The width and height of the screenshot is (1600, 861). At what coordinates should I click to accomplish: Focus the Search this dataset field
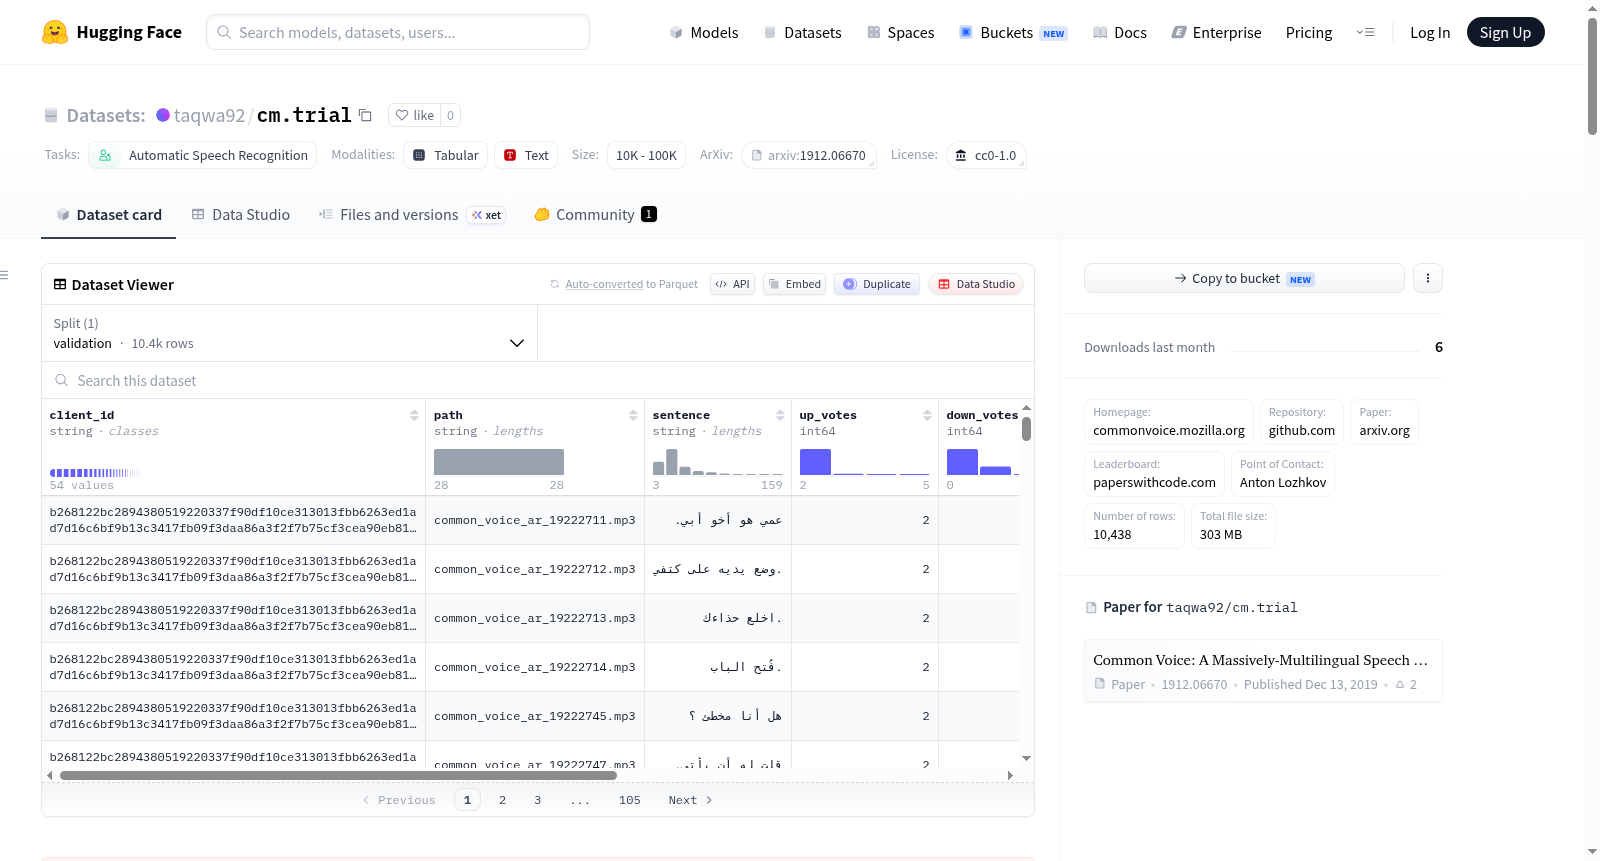[x=538, y=380]
